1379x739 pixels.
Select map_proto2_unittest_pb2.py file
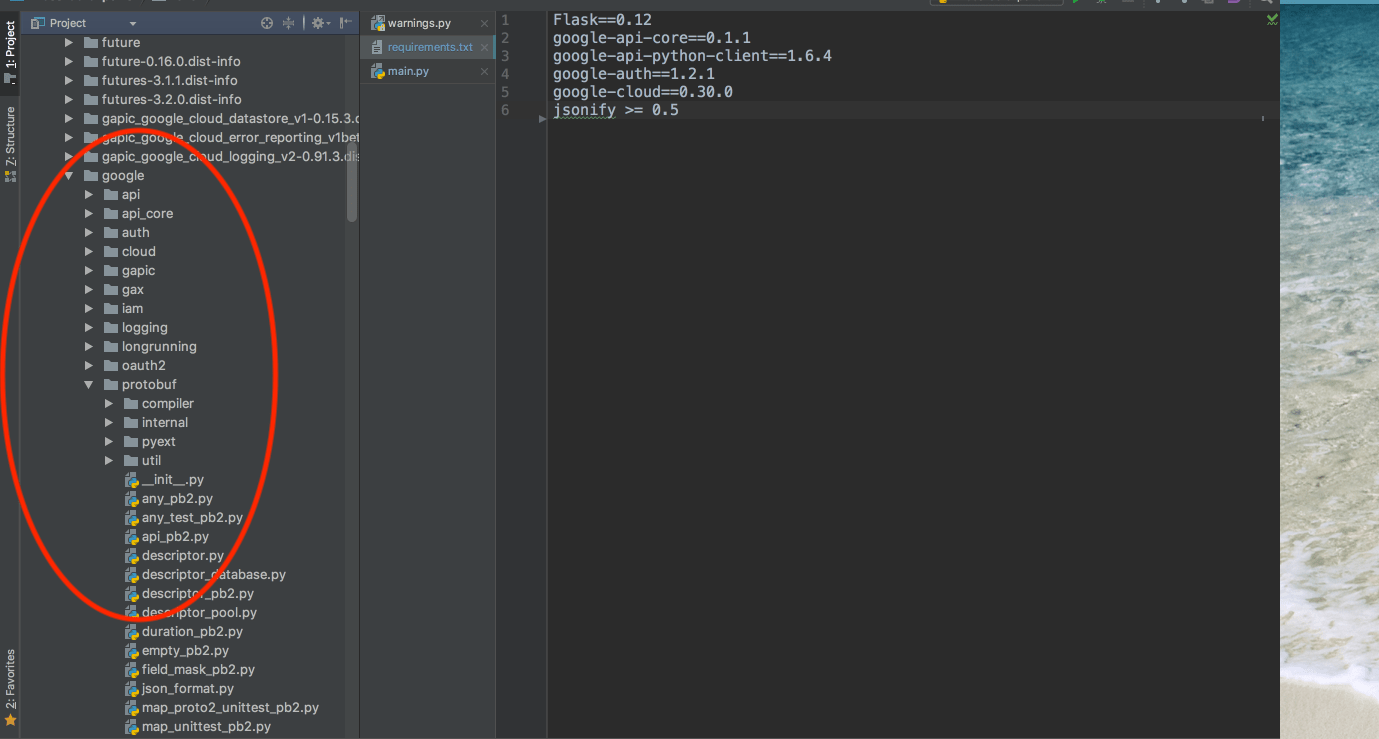(230, 708)
